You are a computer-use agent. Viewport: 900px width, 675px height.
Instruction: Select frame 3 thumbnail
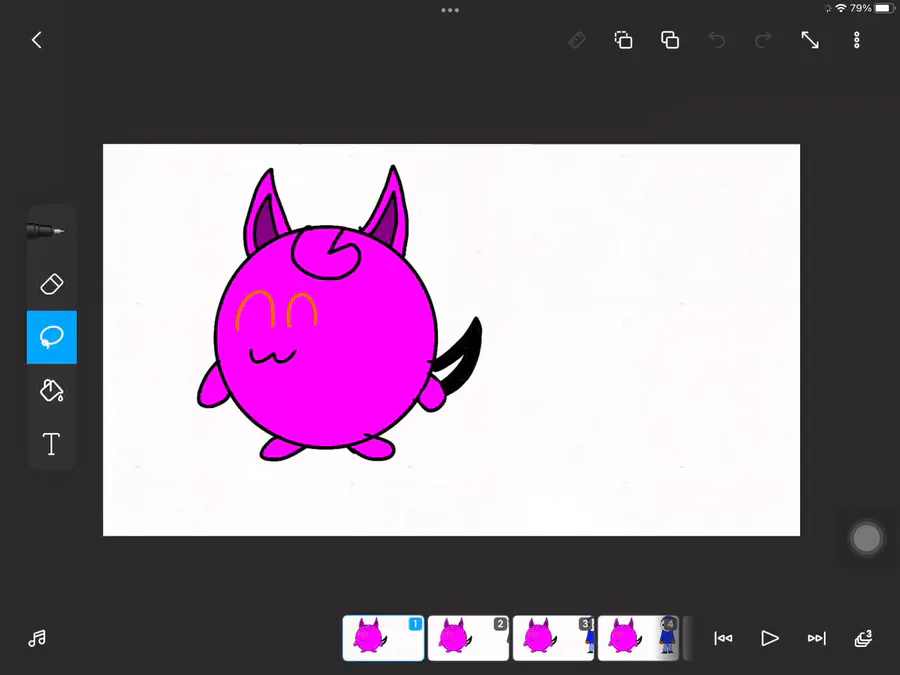[553, 638]
